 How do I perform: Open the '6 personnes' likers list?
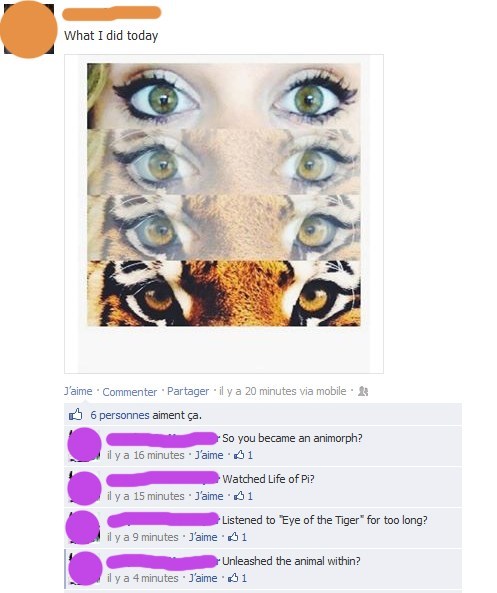click(120, 415)
